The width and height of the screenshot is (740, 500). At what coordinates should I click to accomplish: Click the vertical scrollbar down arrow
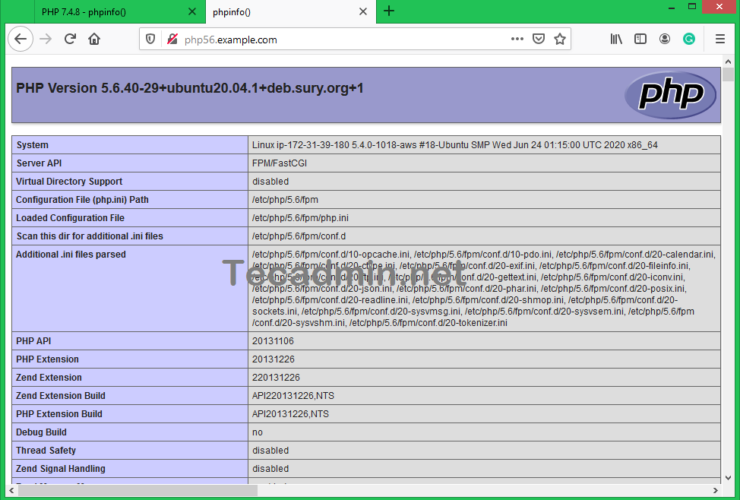coord(727,491)
